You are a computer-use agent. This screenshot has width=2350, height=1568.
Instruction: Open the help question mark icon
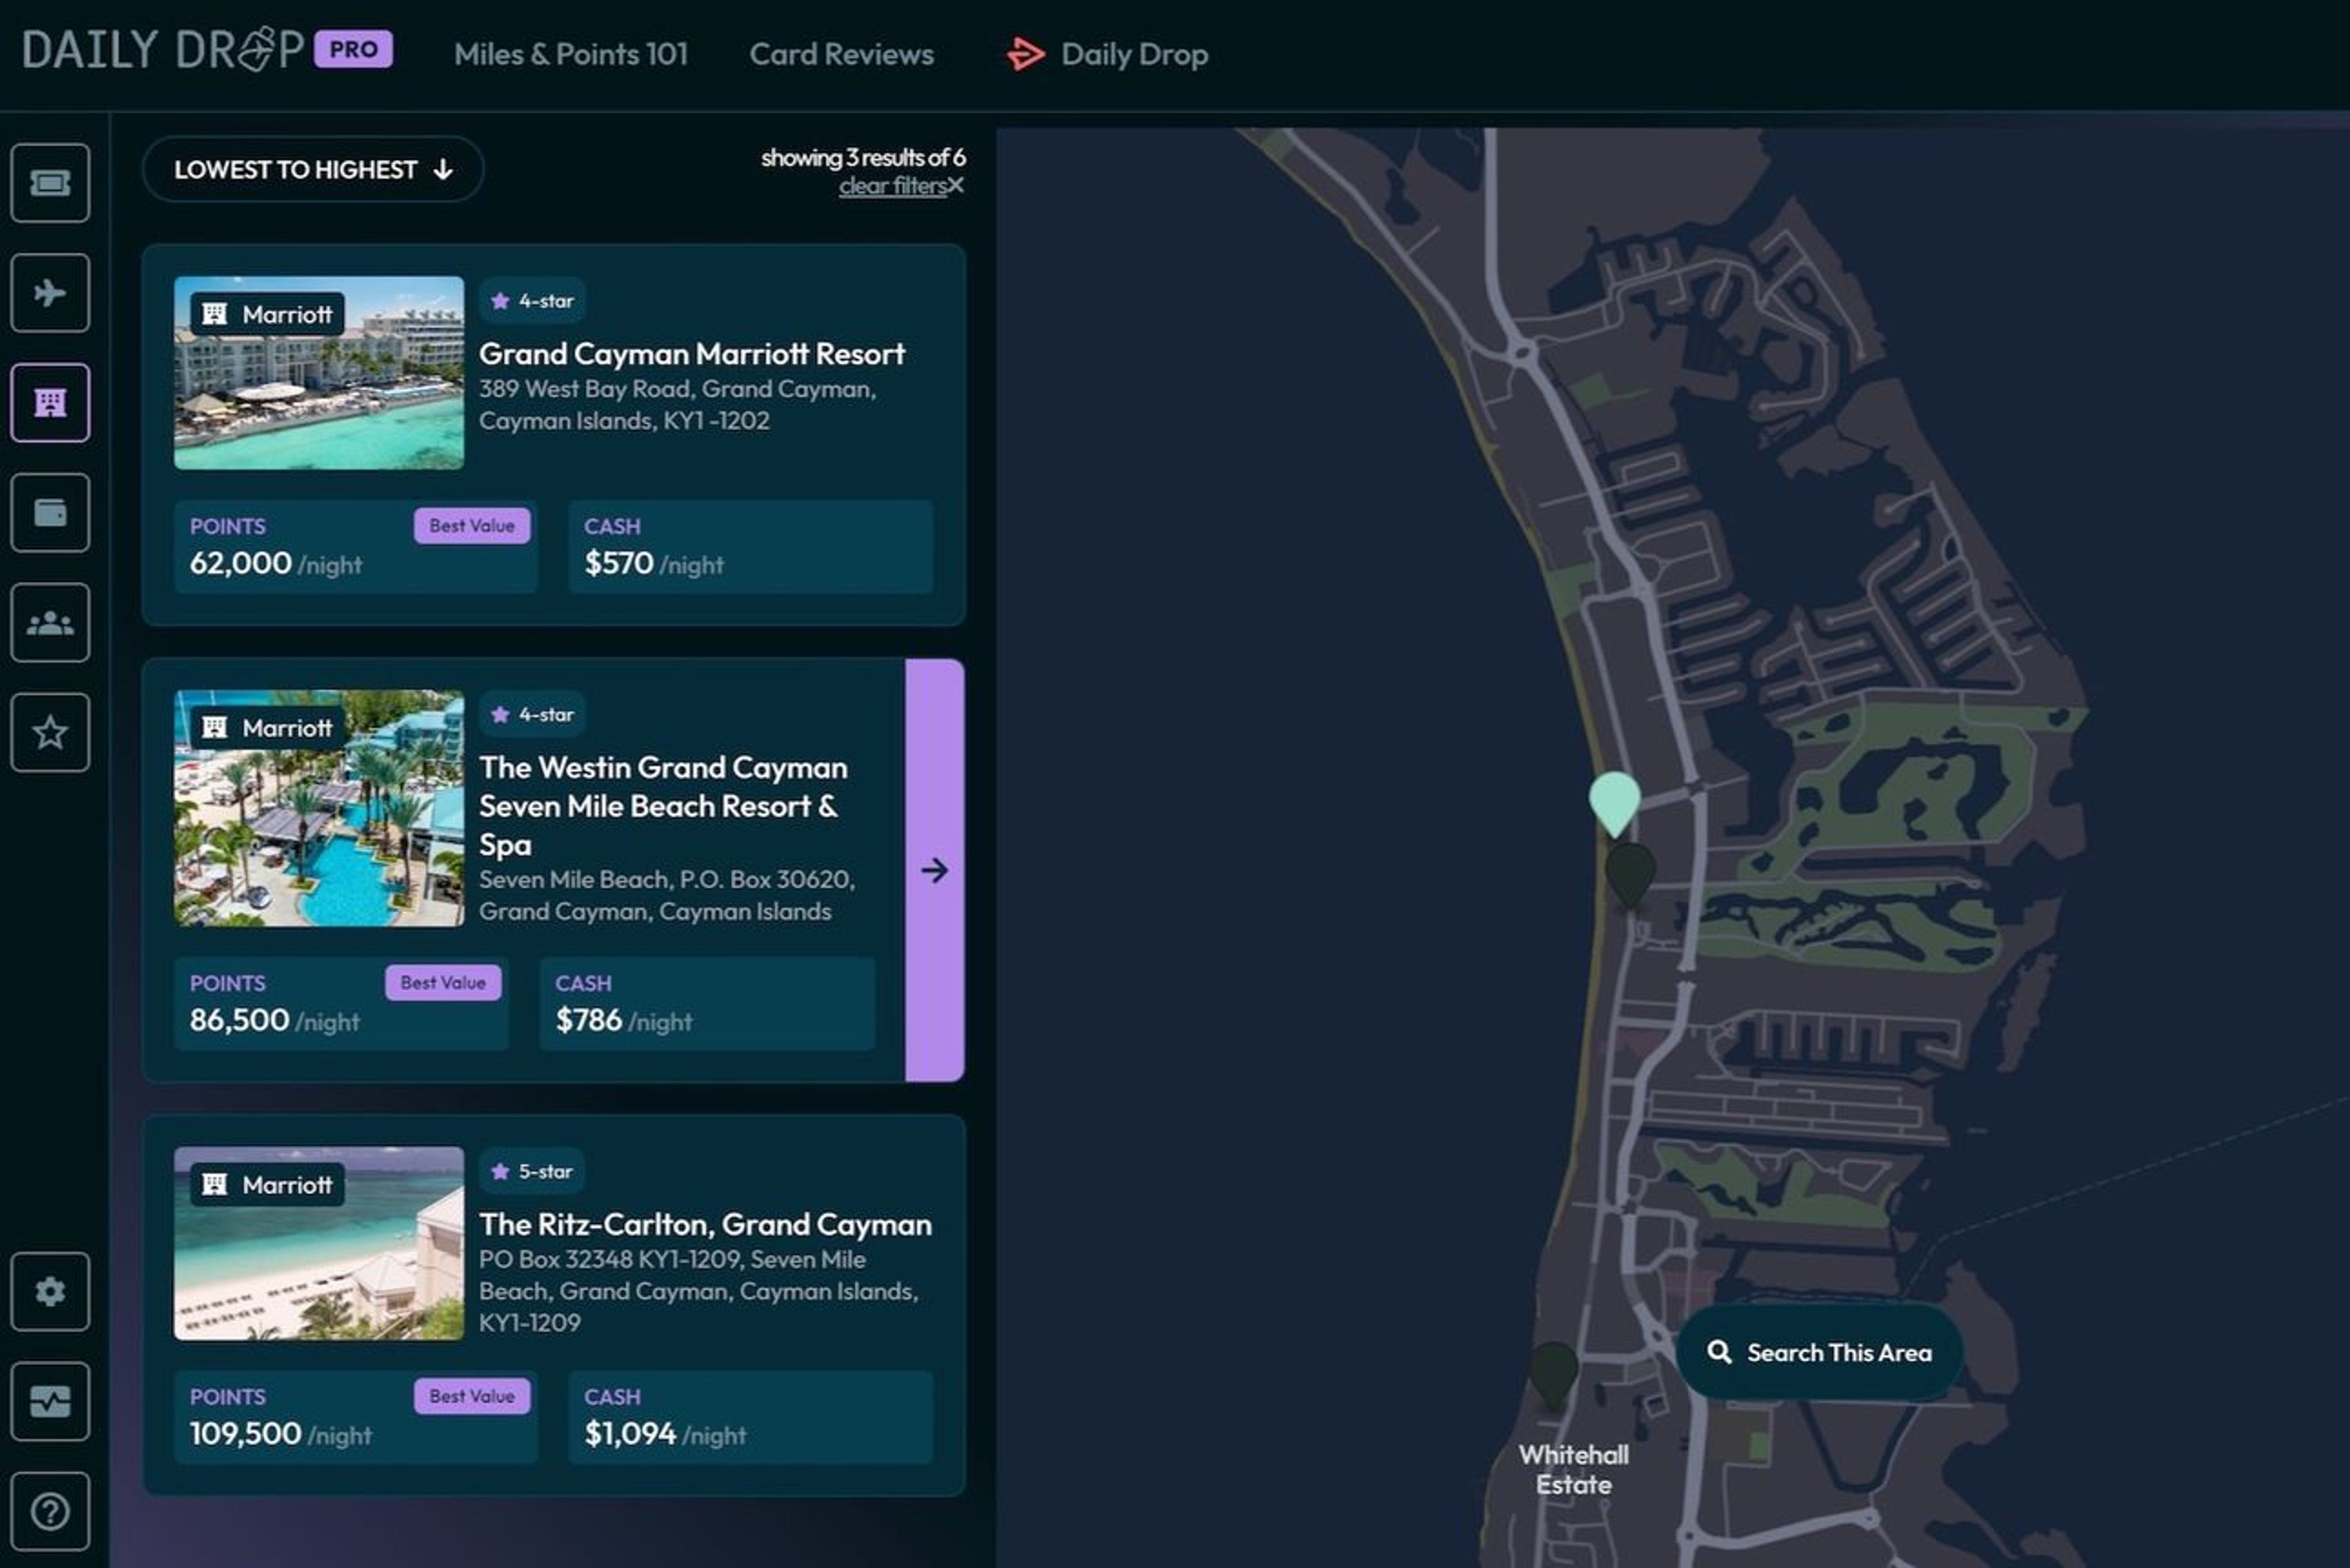tap(50, 1511)
